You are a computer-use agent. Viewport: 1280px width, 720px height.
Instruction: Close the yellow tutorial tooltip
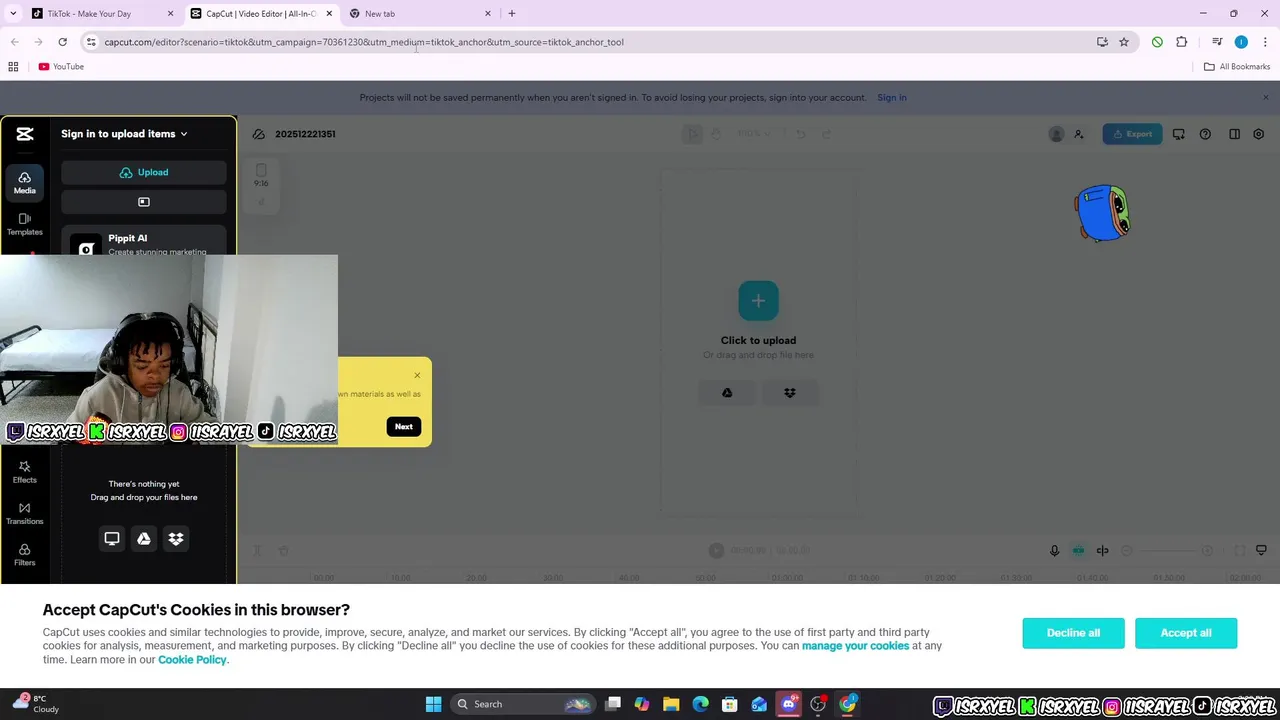pyautogui.click(x=417, y=375)
